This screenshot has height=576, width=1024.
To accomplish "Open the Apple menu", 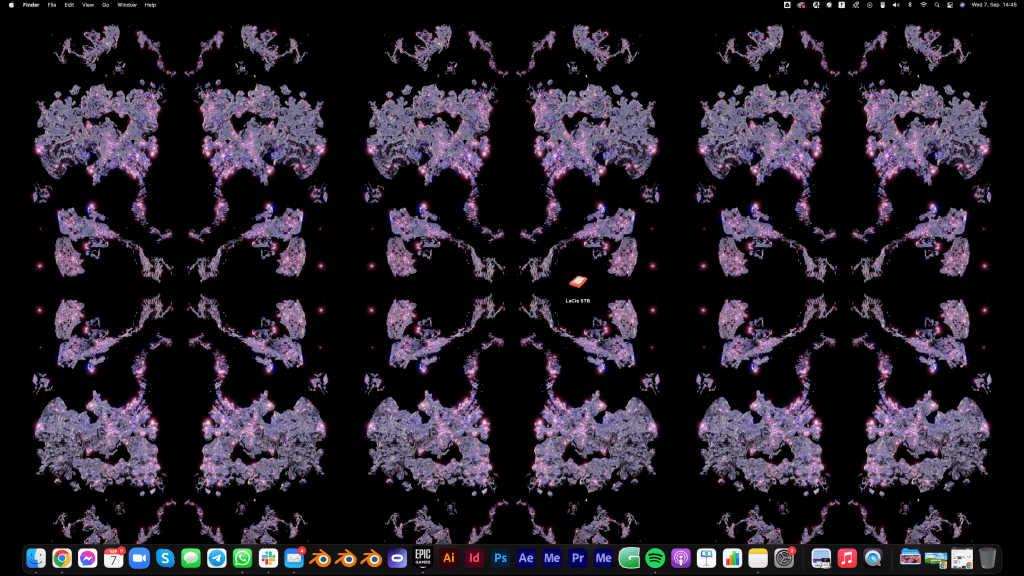I will 10,5.
